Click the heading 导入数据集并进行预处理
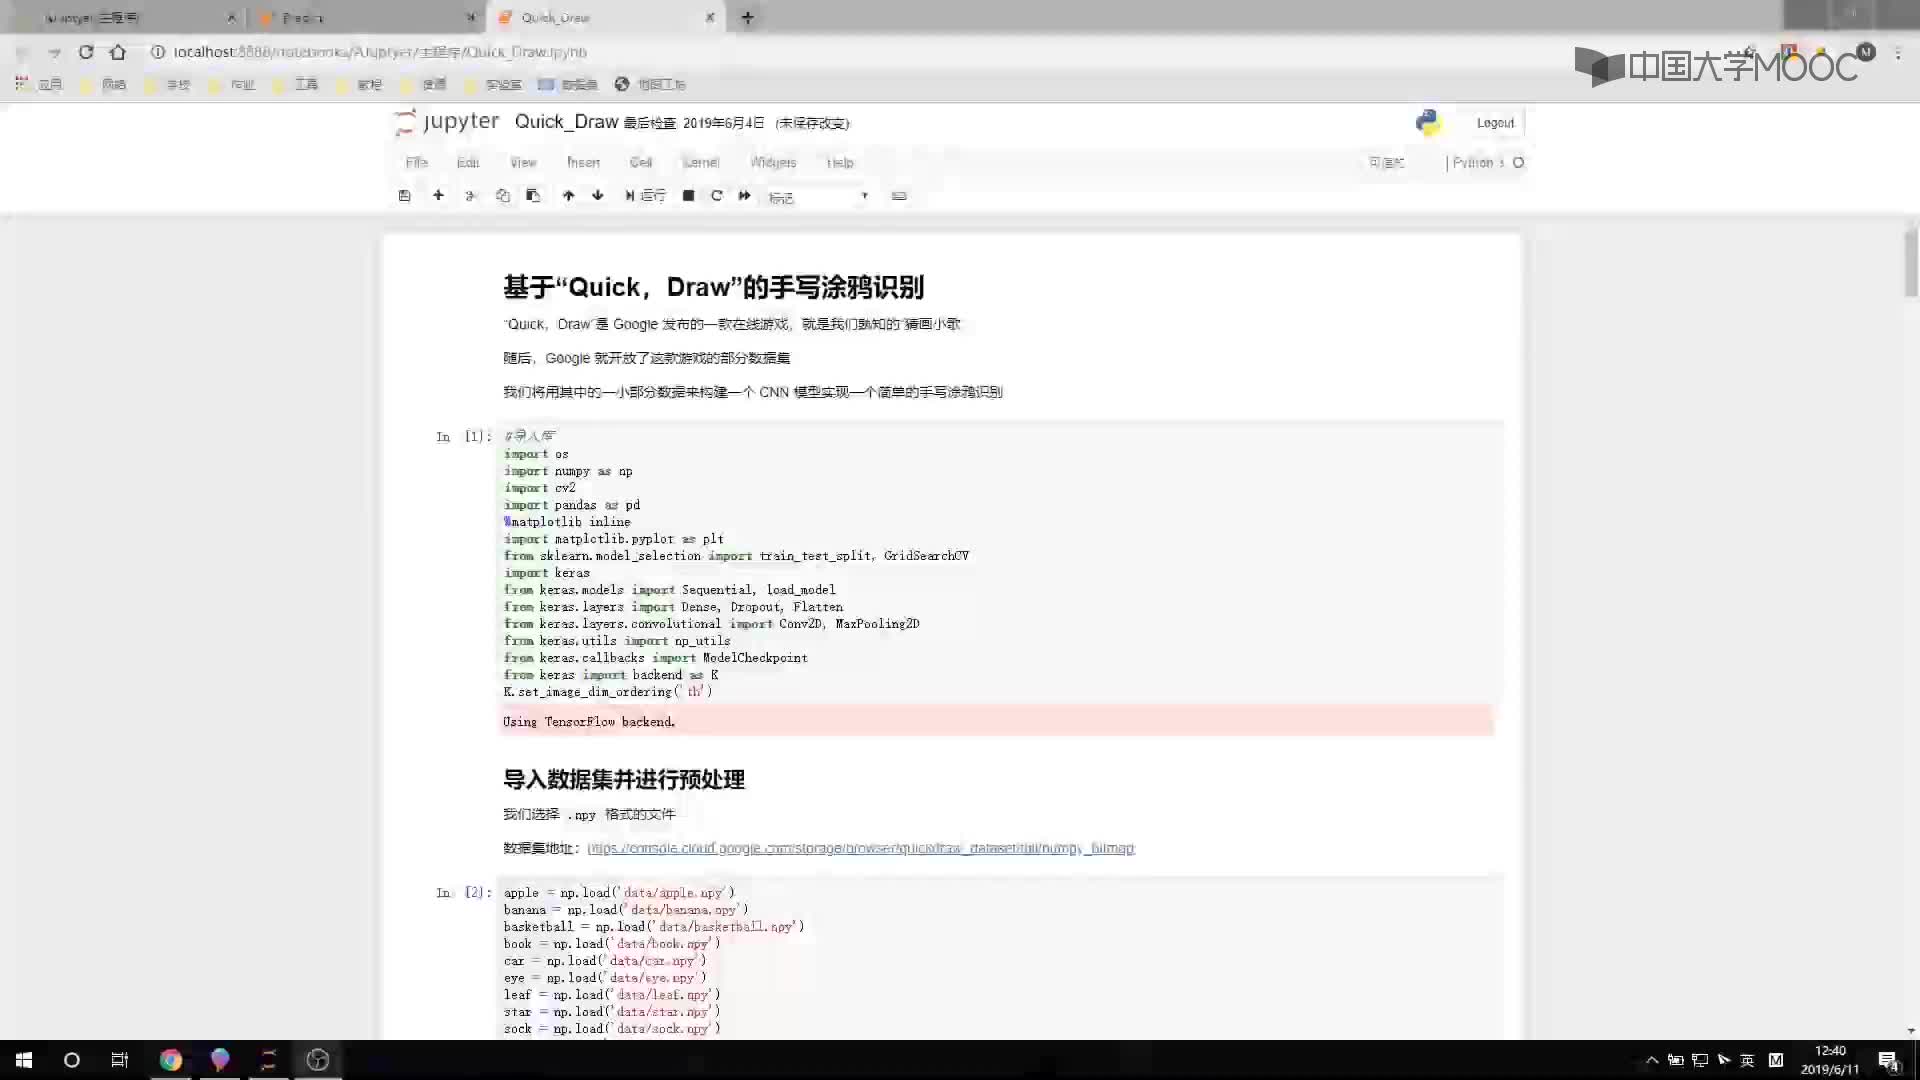The image size is (1920, 1080). point(624,779)
